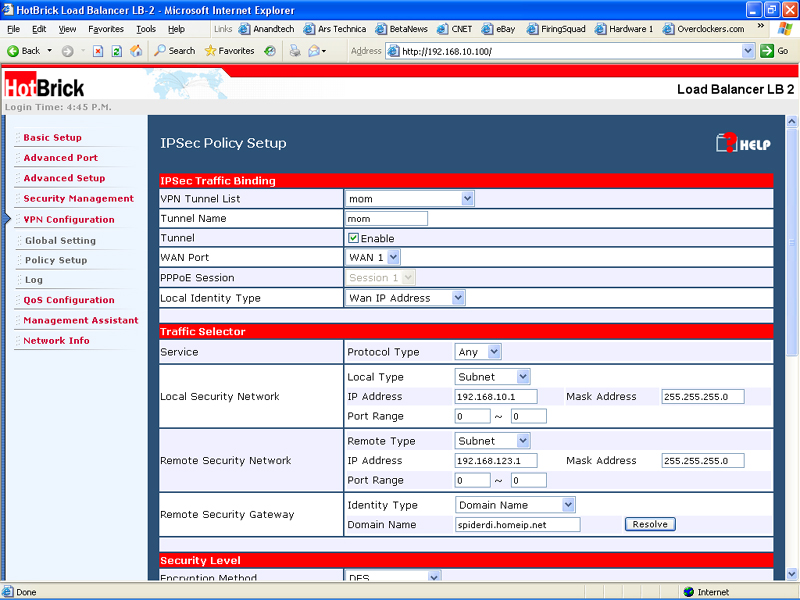Viewport: 800px width, 600px height.
Task: Go to Basic Setup in sidebar
Action: (53, 137)
